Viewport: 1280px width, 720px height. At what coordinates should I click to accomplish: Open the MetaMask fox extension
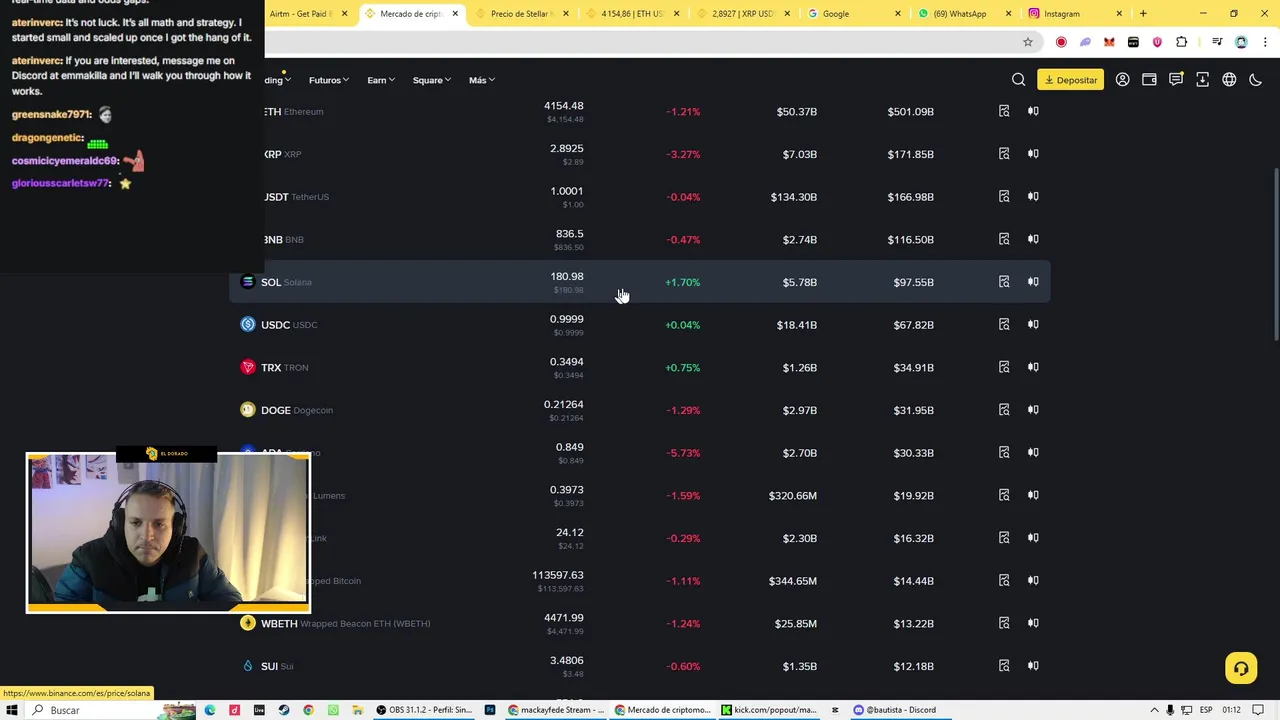(x=1109, y=42)
